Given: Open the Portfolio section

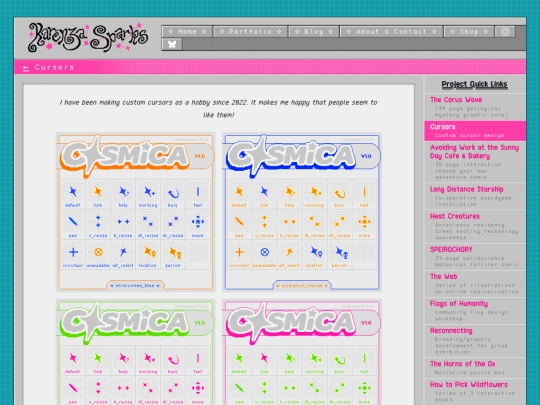Looking at the screenshot, I should (x=250, y=32).
